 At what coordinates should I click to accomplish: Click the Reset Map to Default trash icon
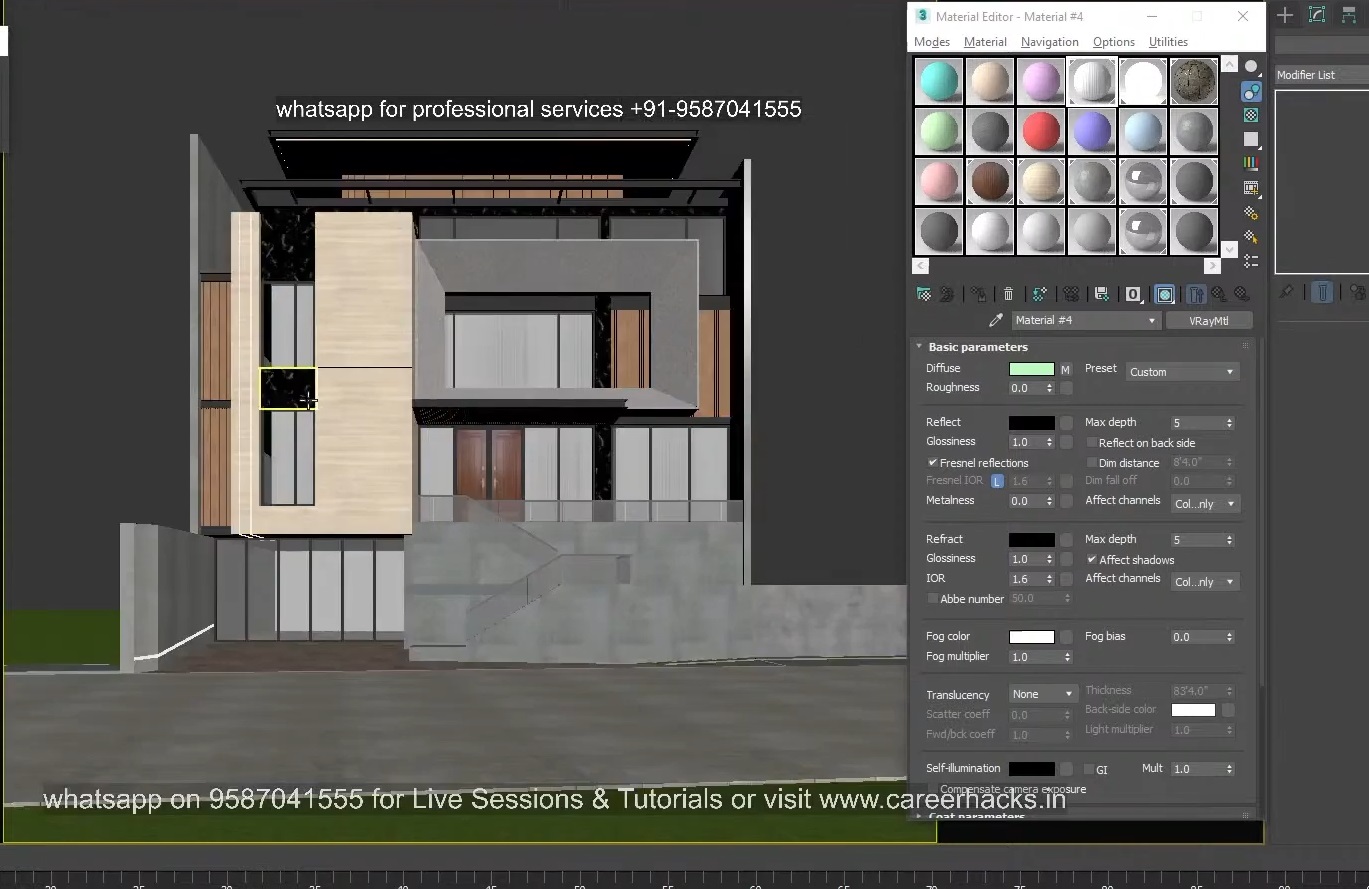(1008, 293)
